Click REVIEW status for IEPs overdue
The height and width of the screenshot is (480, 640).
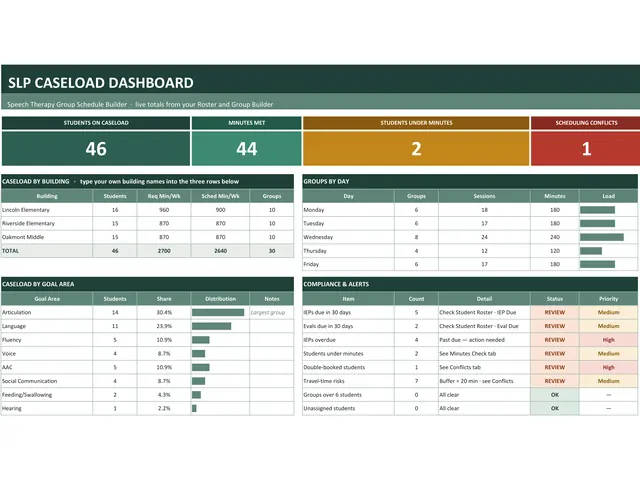tap(555, 340)
